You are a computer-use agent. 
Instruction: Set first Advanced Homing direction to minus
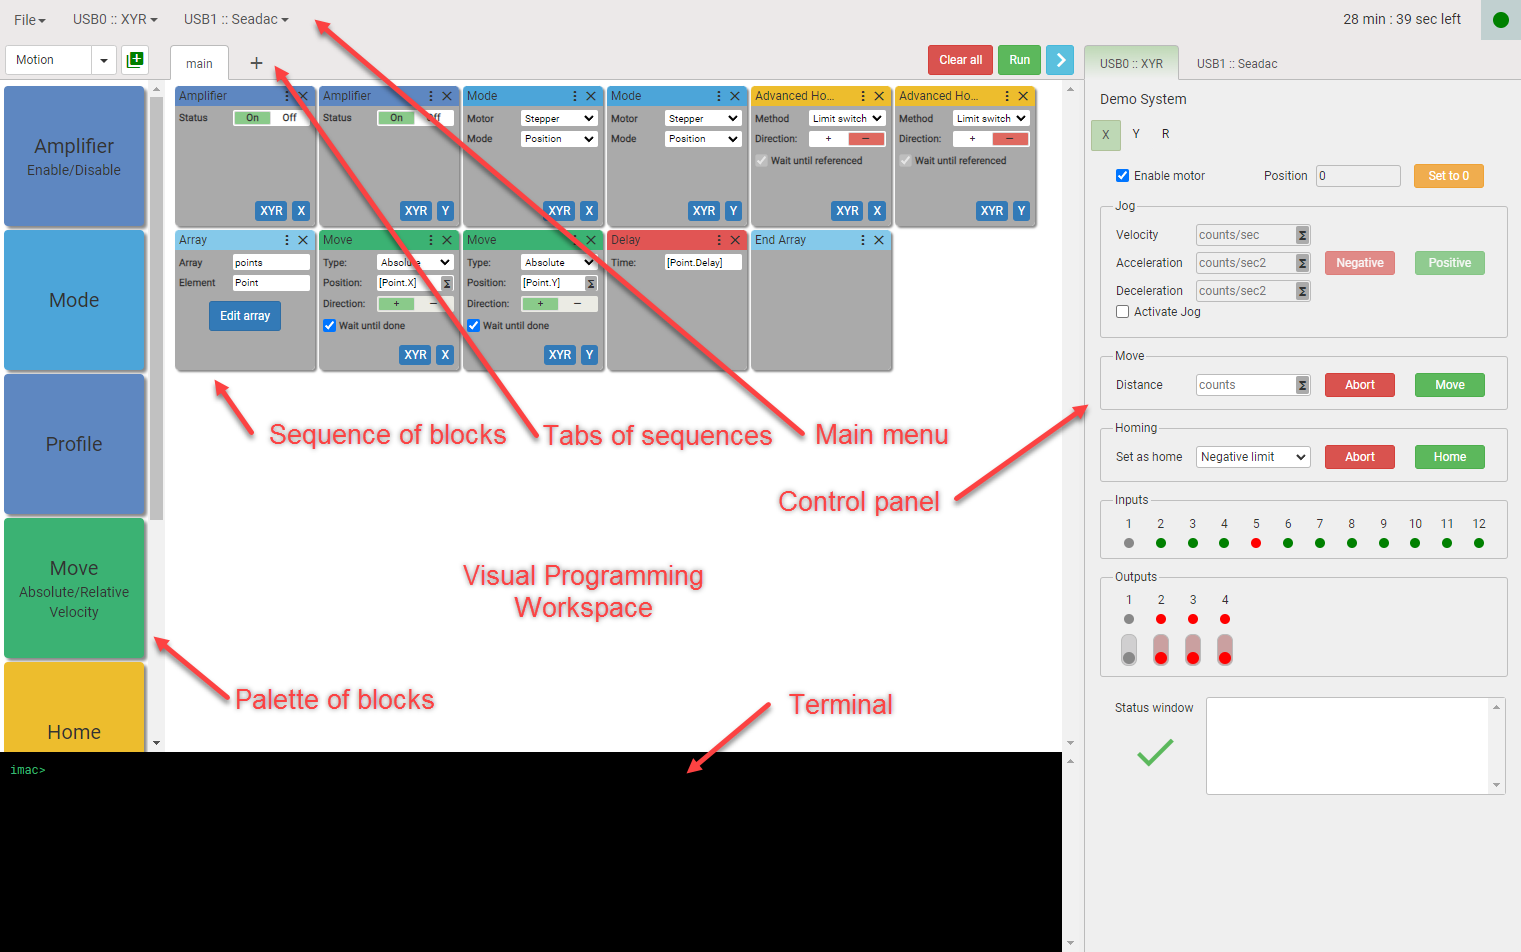(x=866, y=139)
